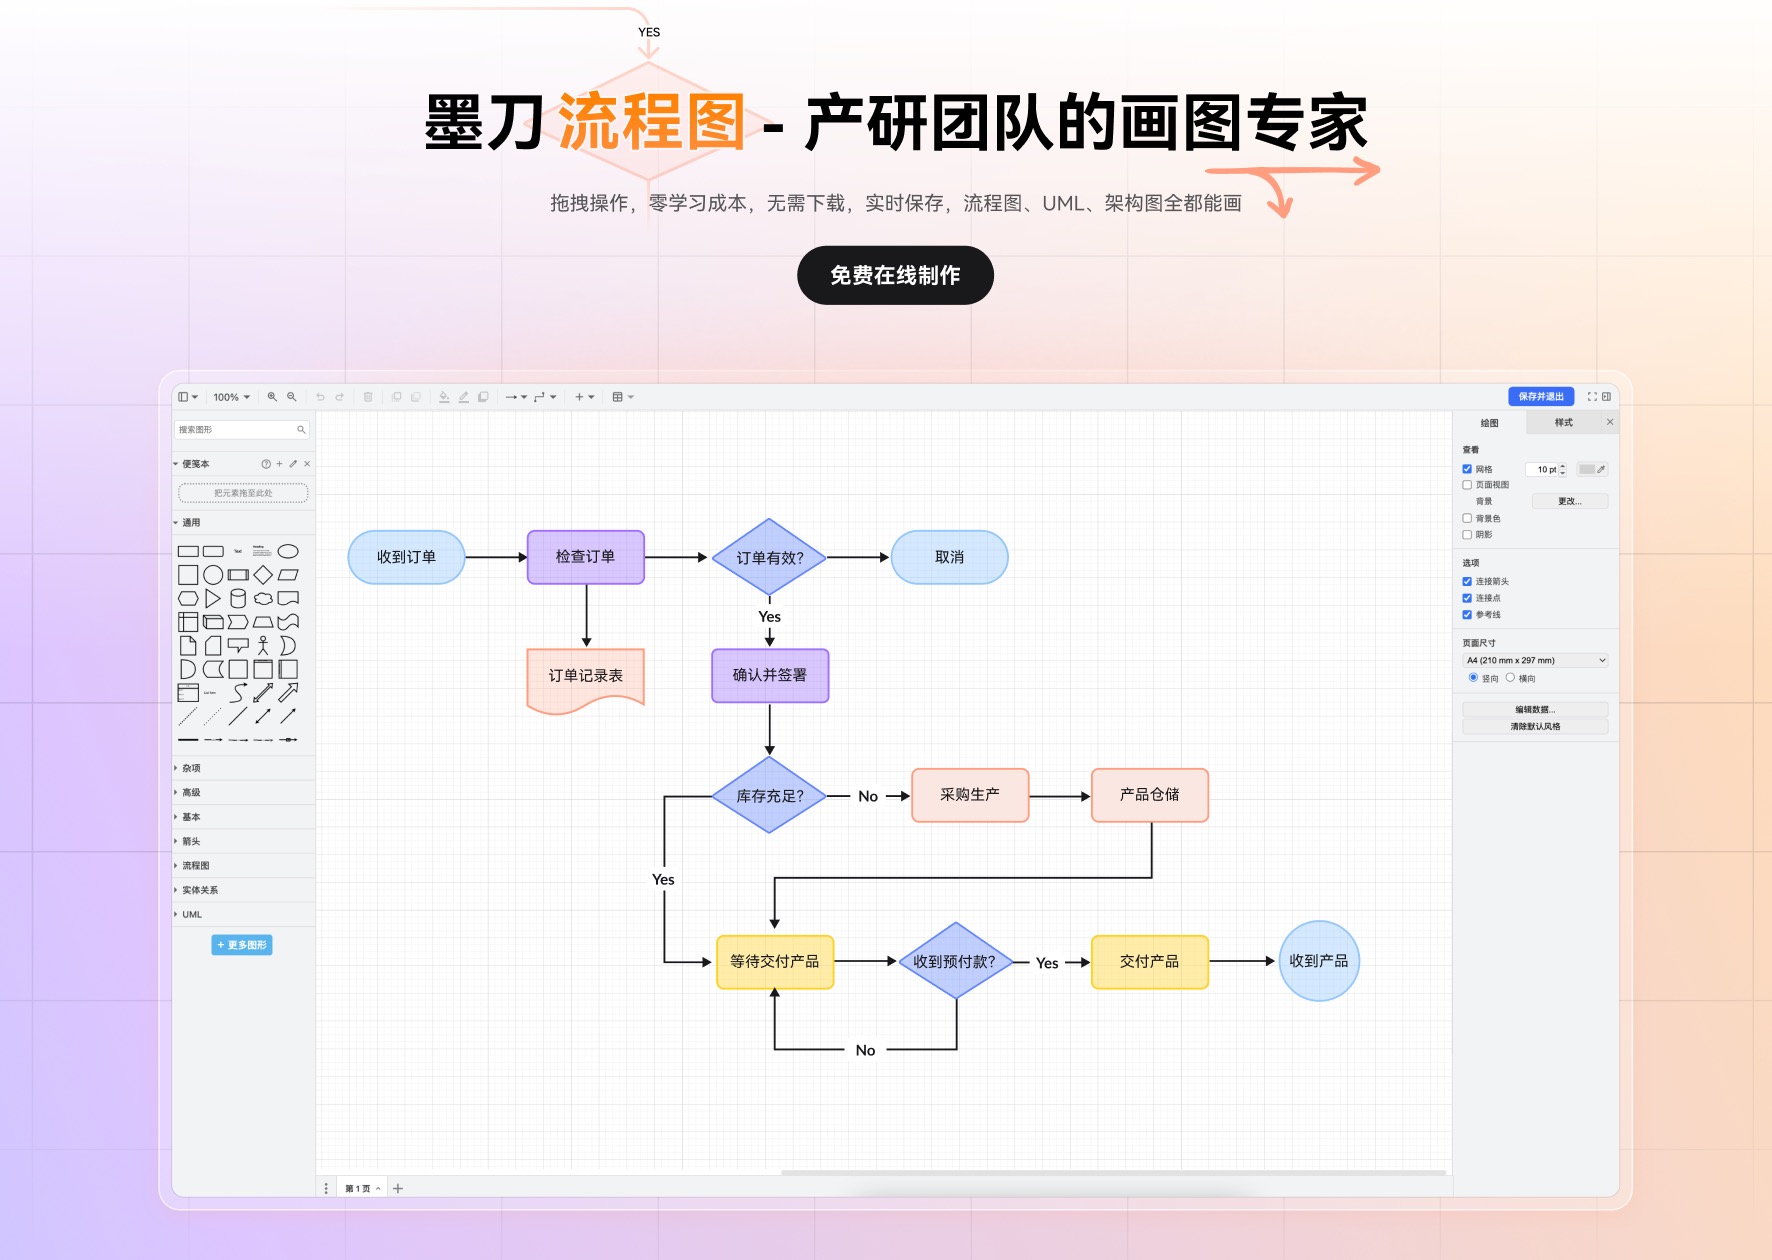Open the 第1页 page tab menu
The width and height of the screenshot is (1772, 1260).
tap(362, 1188)
